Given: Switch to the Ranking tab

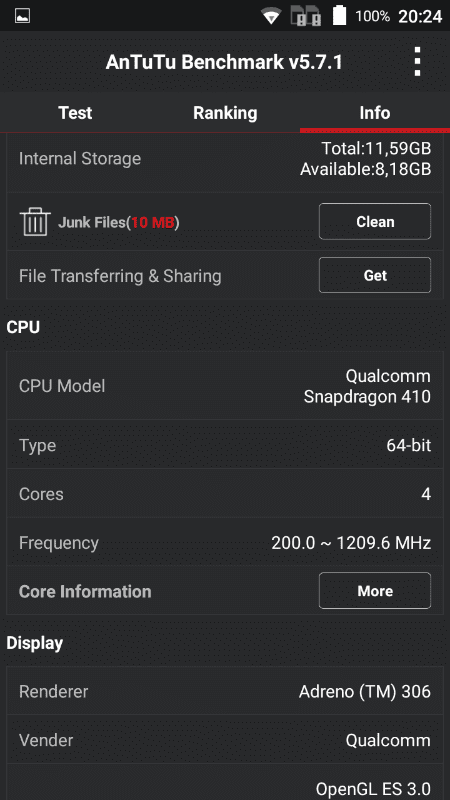Looking at the screenshot, I should [x=225, y=113].
